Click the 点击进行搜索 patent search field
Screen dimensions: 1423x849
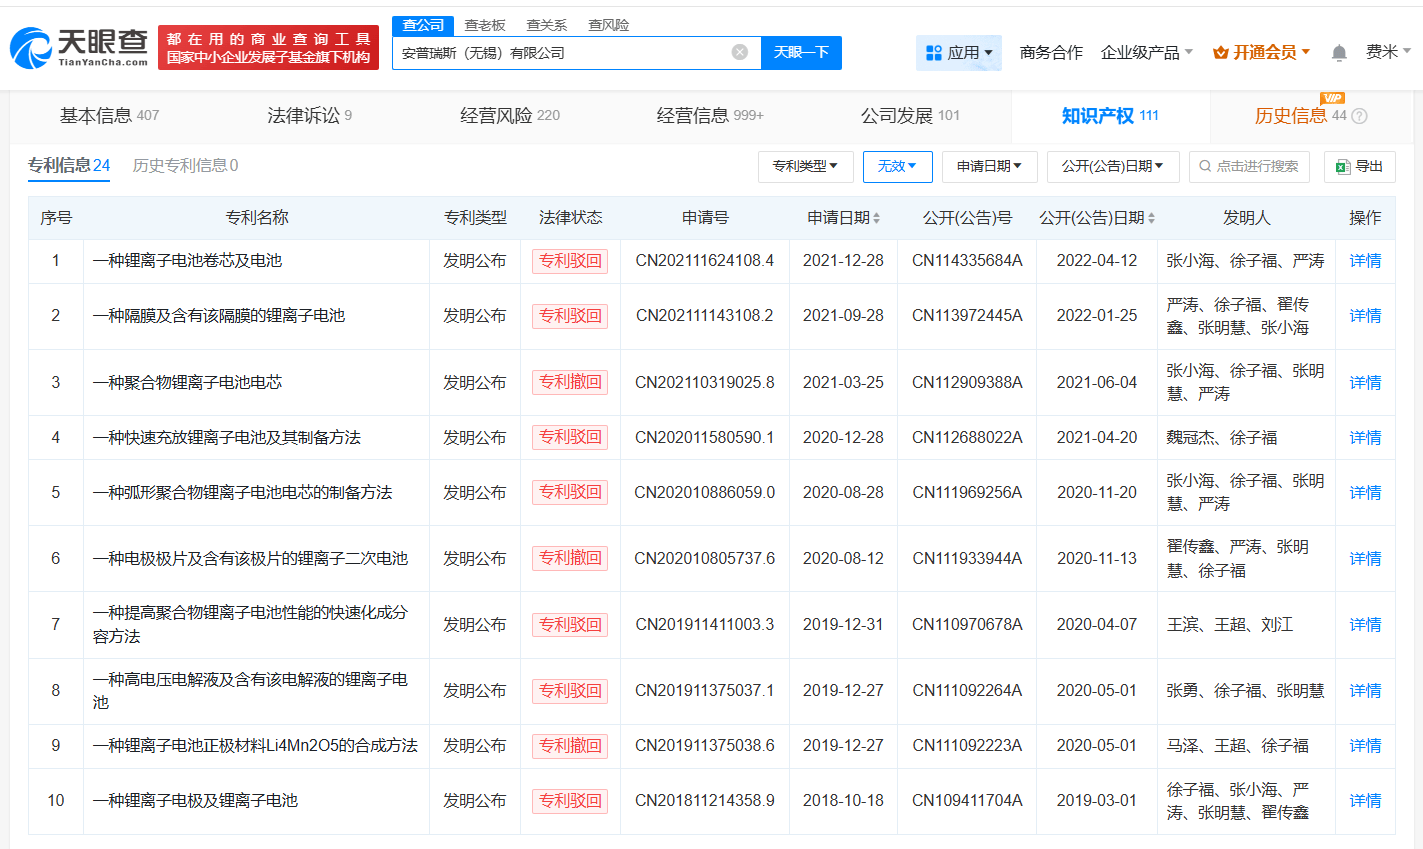pos(1249,166)
